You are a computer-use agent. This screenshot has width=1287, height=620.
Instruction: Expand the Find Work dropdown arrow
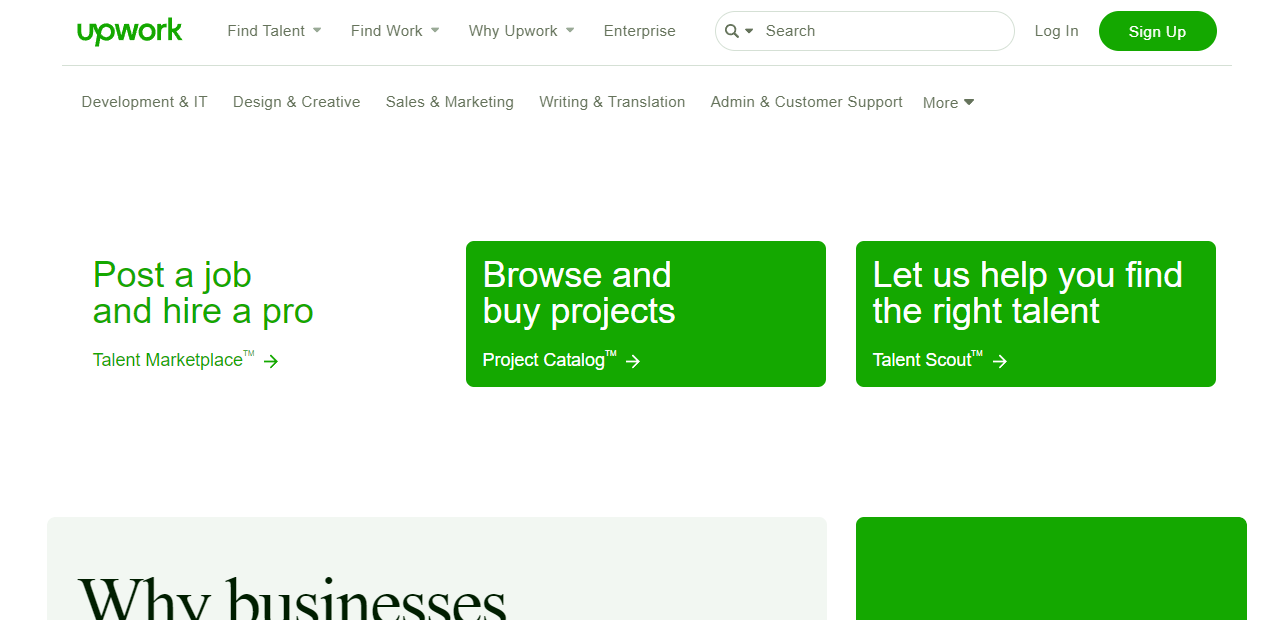[435, 30]
